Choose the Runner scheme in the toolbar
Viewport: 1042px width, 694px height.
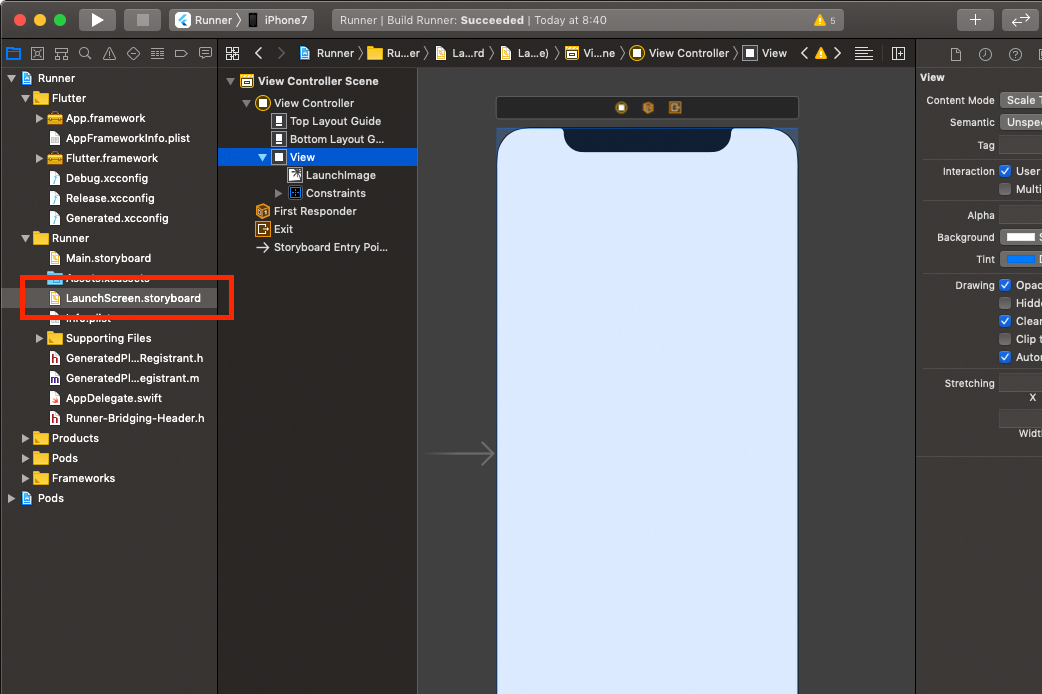point(203,20)
